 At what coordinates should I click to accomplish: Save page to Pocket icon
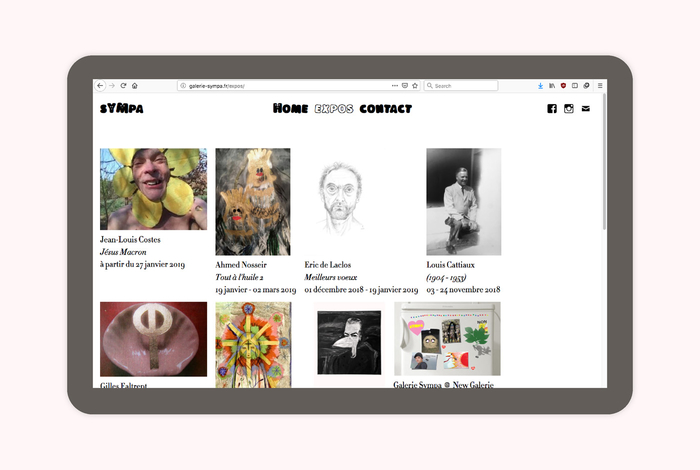point(405,86)
